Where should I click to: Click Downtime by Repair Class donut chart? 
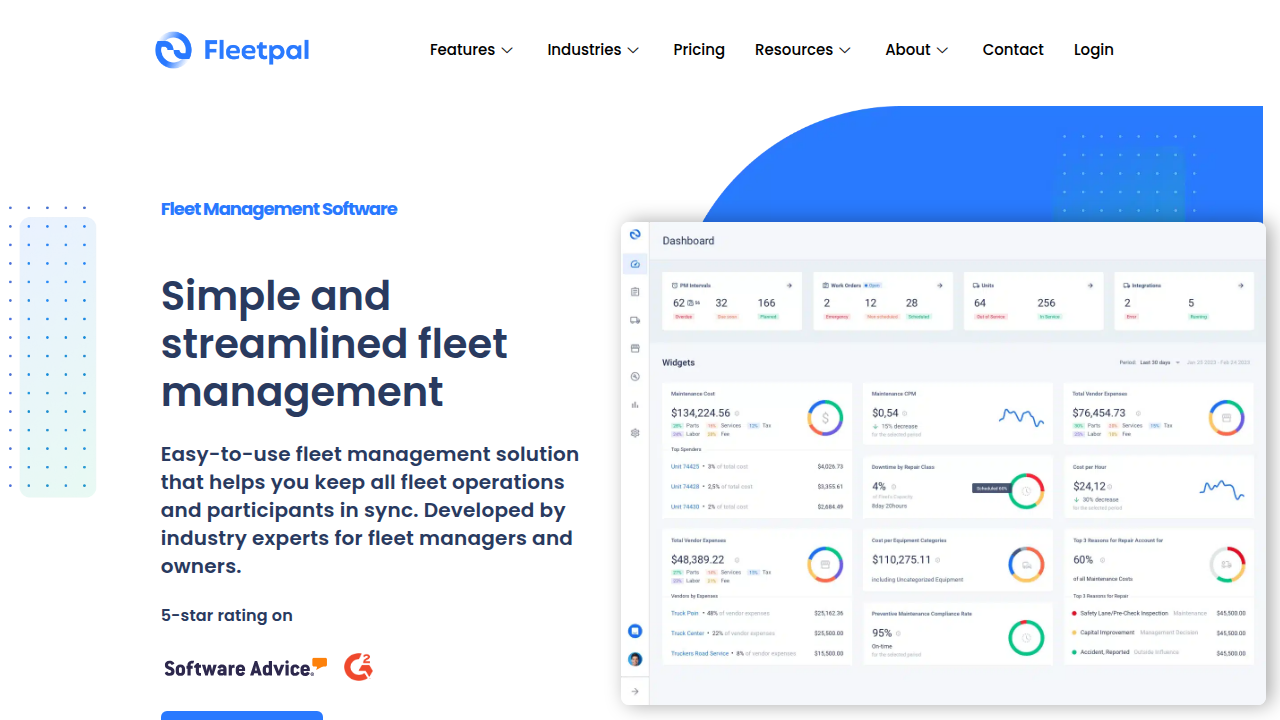1026,491
